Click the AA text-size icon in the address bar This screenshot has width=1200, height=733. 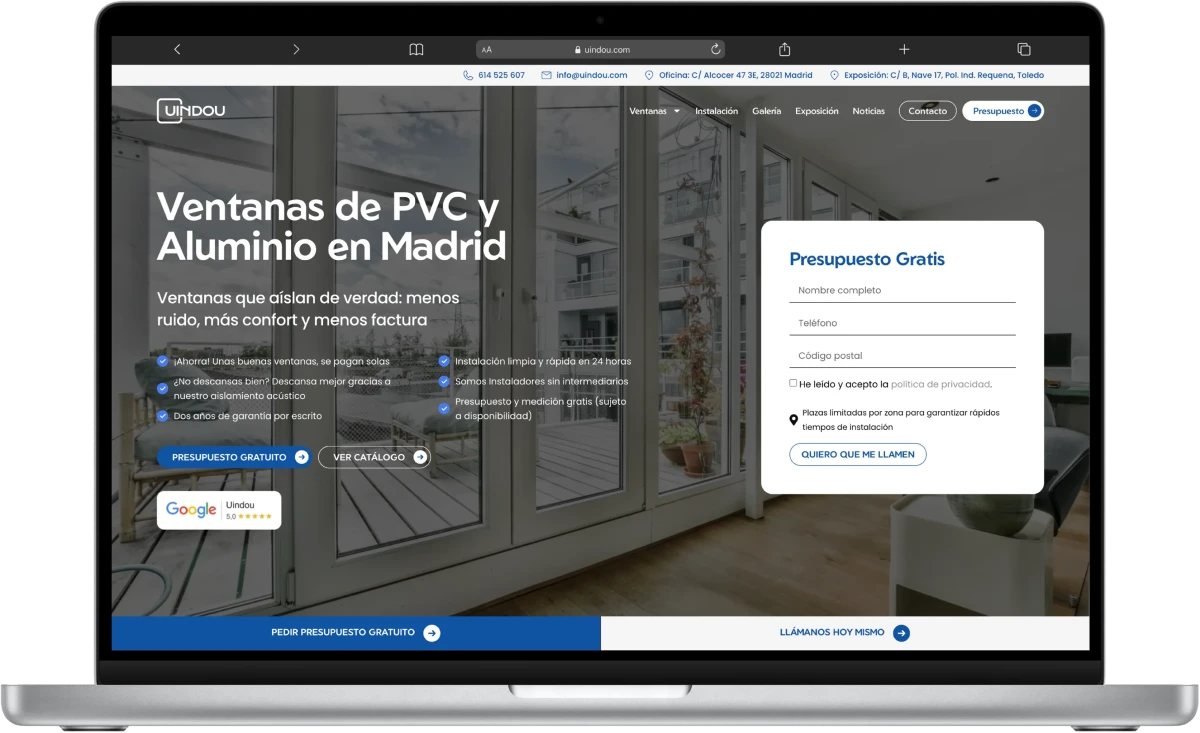coord(487,48)
